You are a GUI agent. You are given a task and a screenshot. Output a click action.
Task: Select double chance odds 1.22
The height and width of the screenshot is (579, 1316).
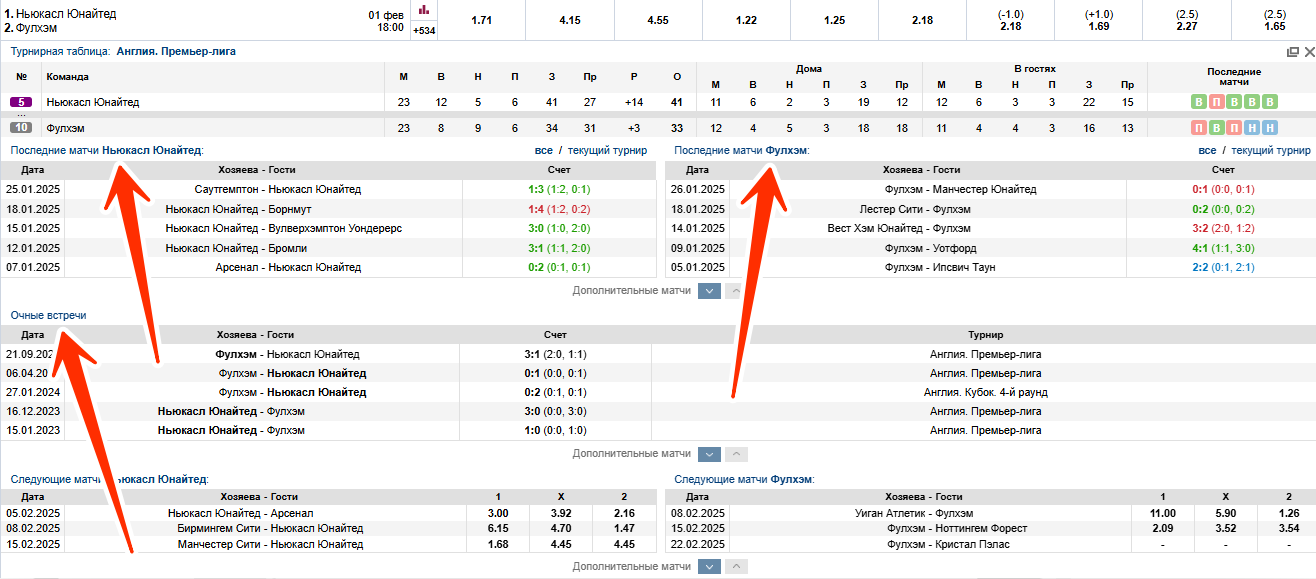(746, 20)
